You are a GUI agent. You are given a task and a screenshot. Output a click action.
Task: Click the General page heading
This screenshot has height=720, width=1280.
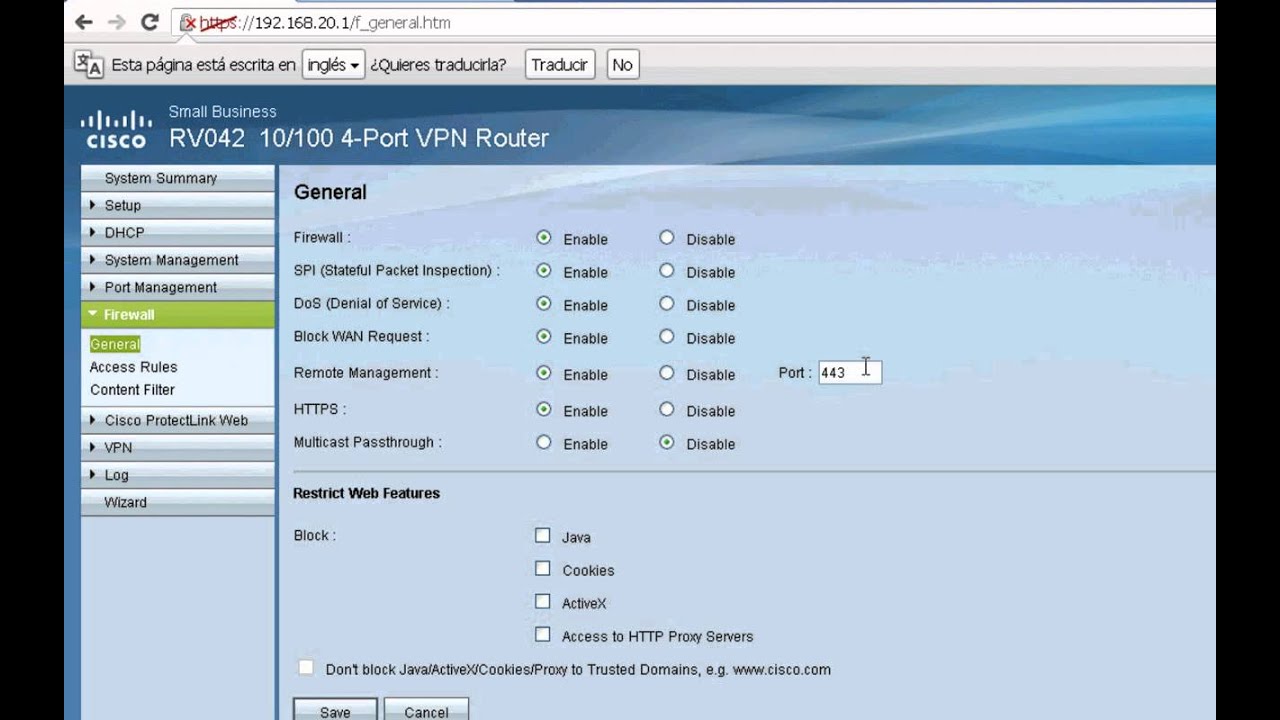[x=330, y=192]
